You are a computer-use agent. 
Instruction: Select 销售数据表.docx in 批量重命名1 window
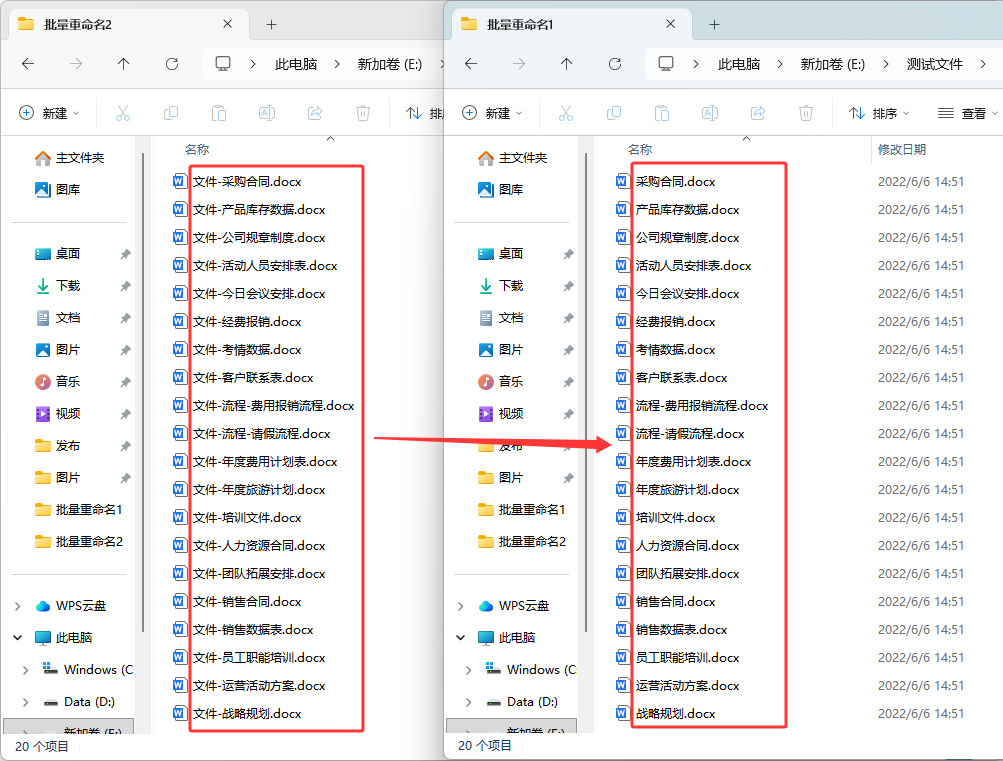tap(681, 630)
